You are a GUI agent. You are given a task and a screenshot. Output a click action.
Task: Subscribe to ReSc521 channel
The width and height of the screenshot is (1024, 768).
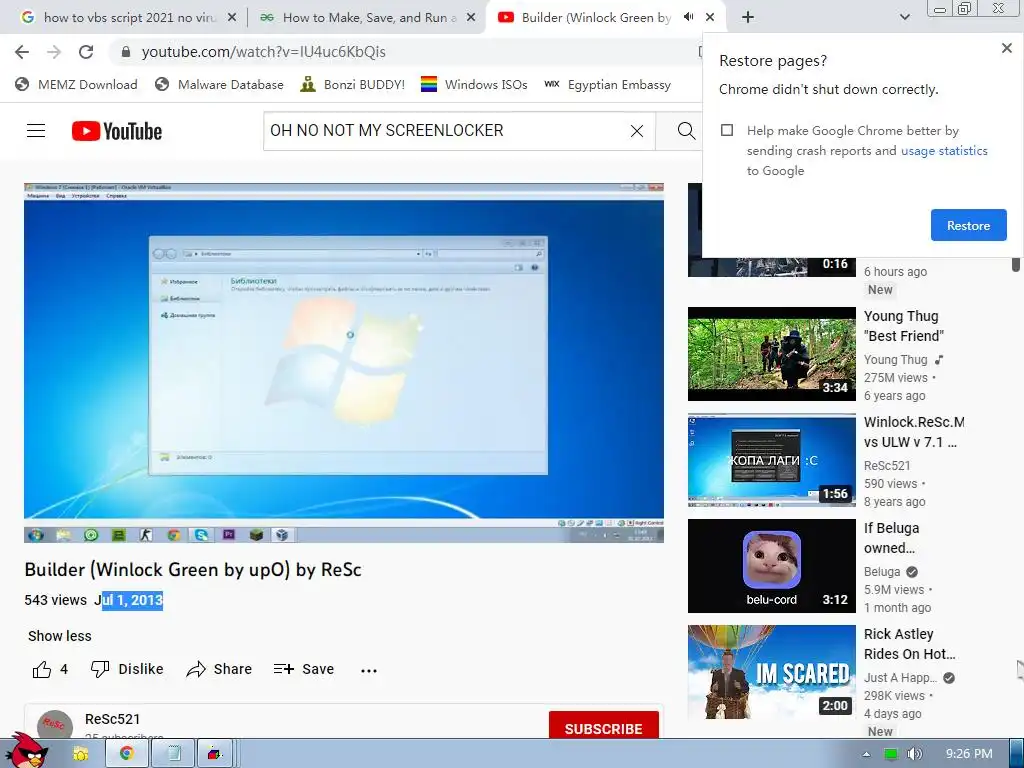603,726
